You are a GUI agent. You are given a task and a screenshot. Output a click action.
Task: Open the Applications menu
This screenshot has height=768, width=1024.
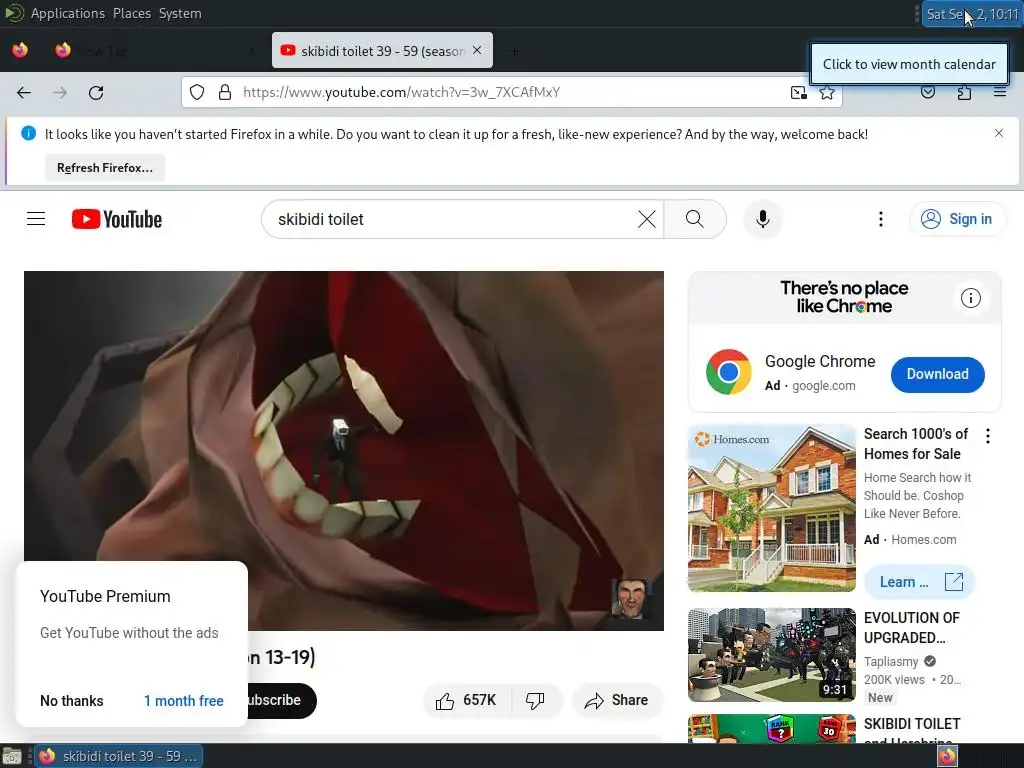[x=67, y=13]
